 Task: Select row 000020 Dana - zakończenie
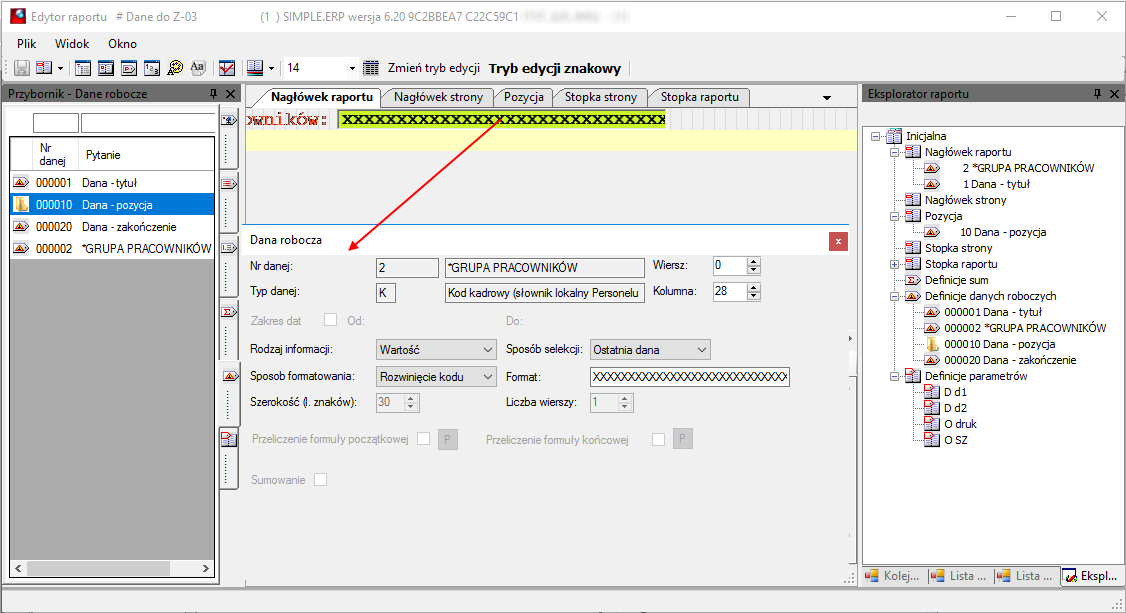tap(112, 227)
